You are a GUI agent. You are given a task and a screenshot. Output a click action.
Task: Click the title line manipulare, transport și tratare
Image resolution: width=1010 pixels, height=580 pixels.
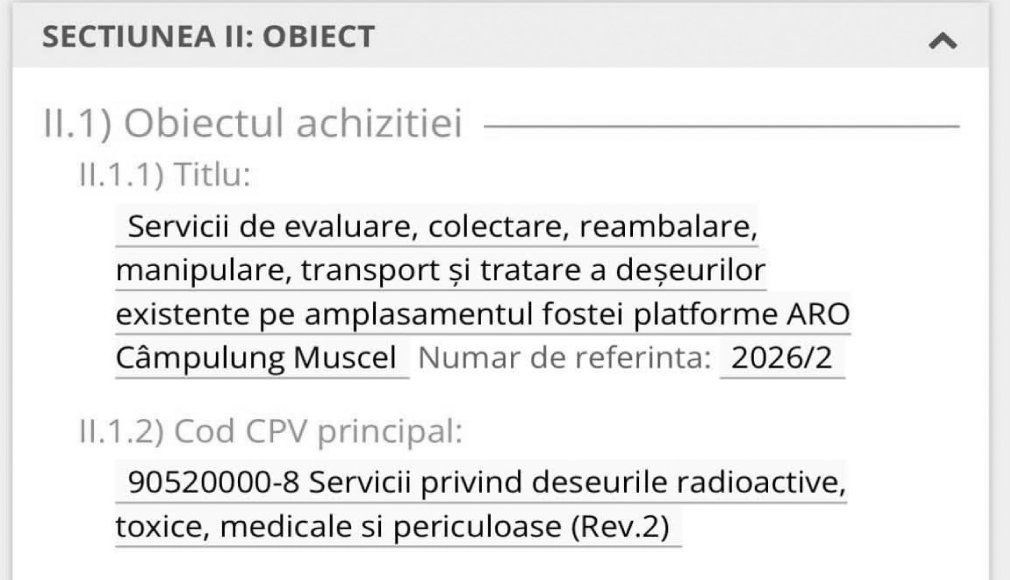point(441,270)
